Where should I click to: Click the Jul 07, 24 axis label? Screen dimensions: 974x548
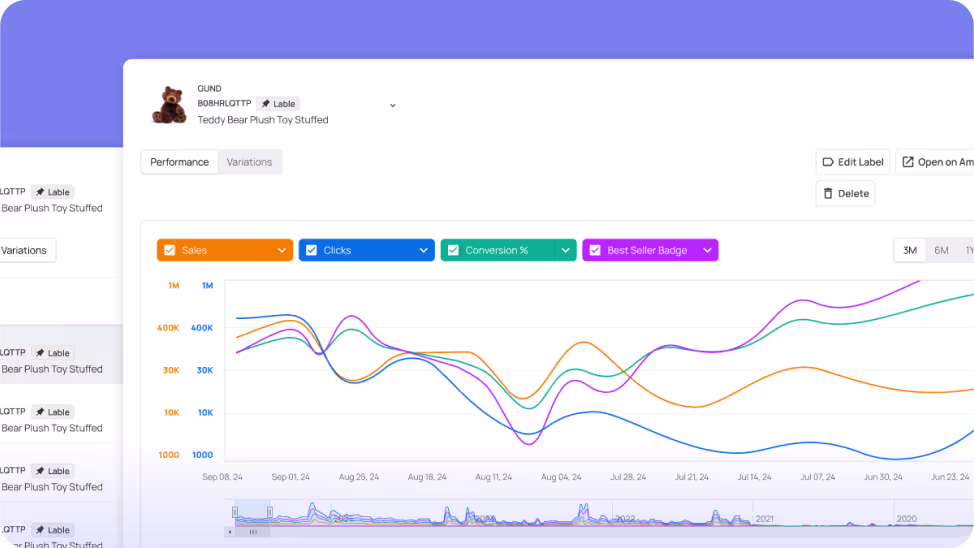817,477
